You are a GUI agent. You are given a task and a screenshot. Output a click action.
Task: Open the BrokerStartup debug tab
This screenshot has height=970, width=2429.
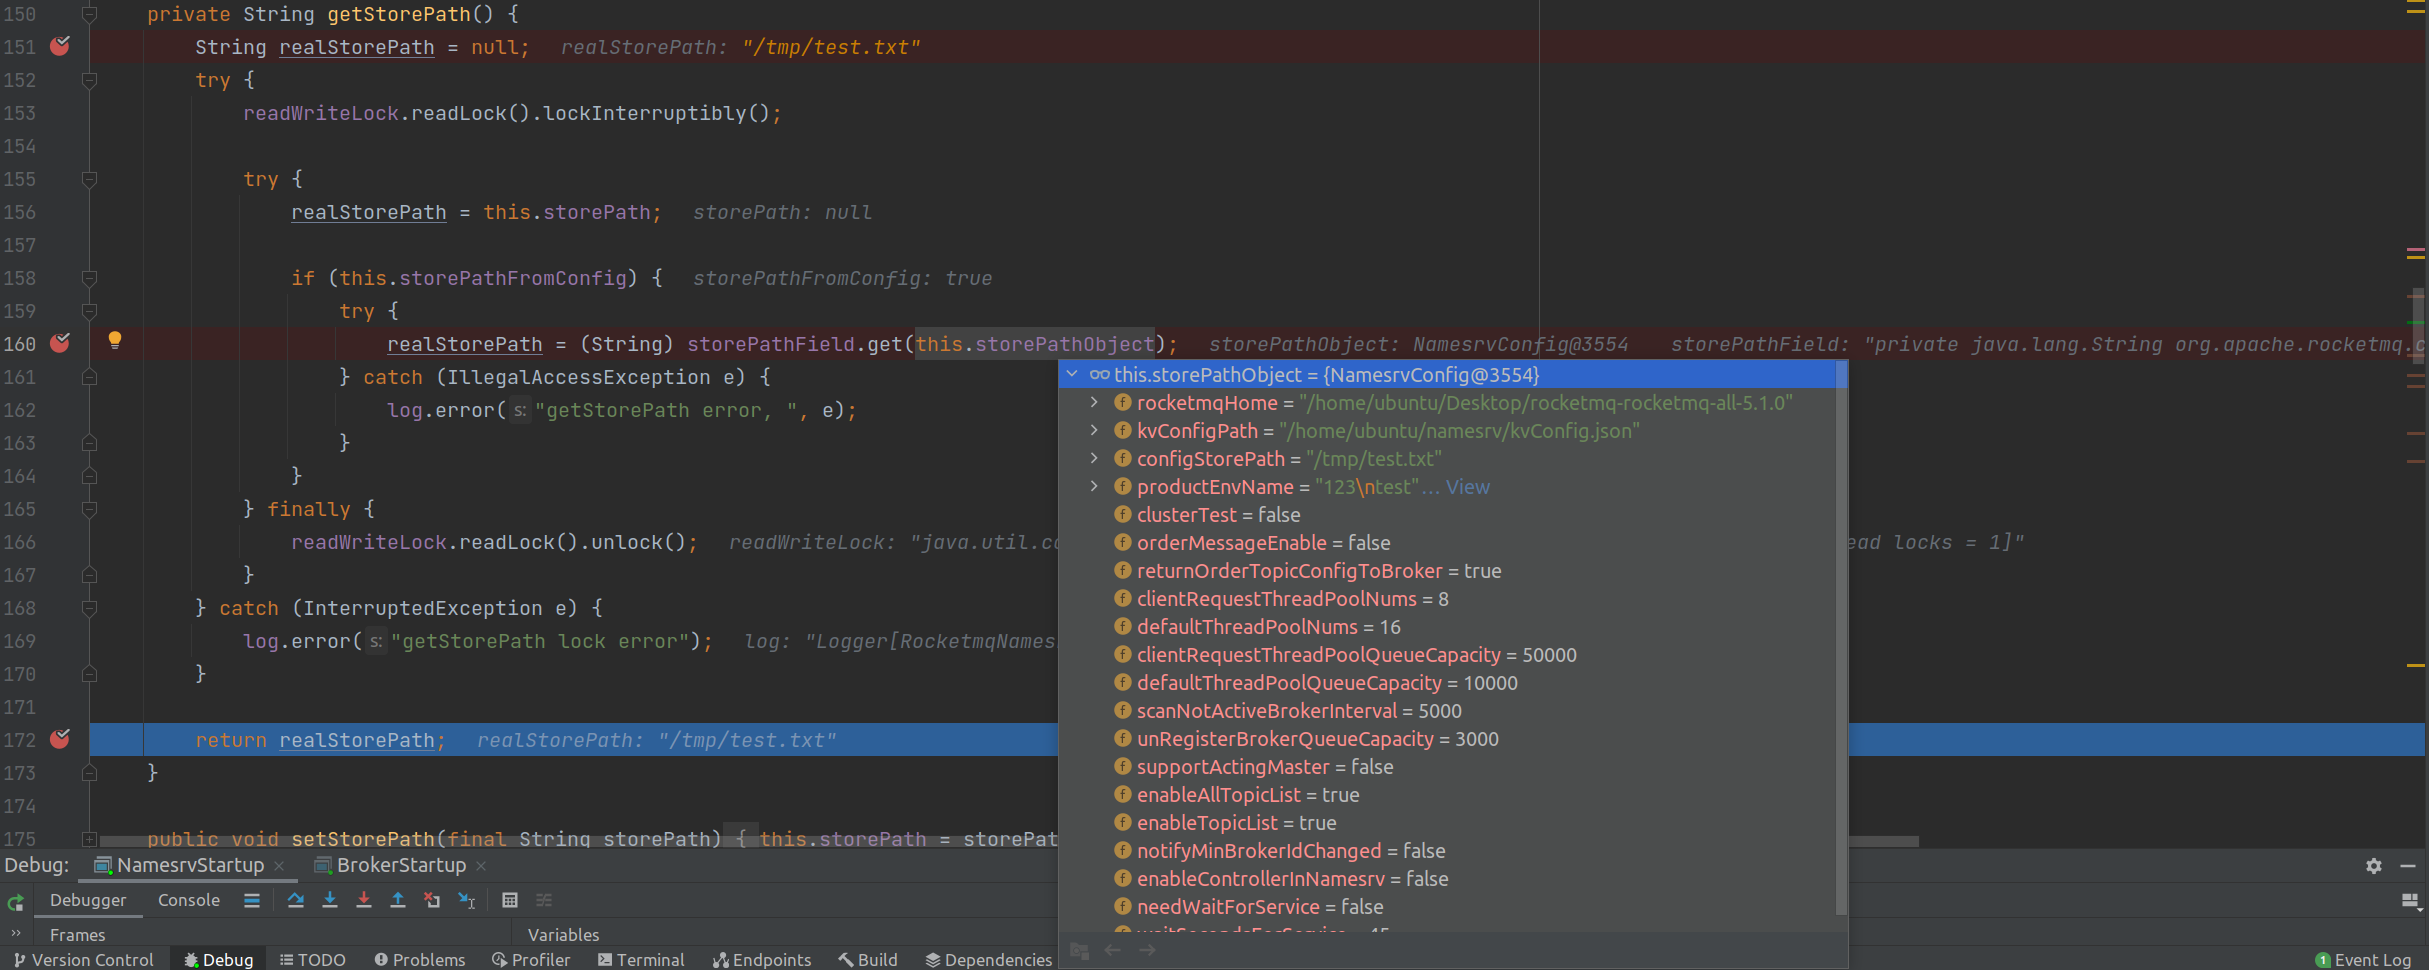pyautogui.click(x=399, y=865)
